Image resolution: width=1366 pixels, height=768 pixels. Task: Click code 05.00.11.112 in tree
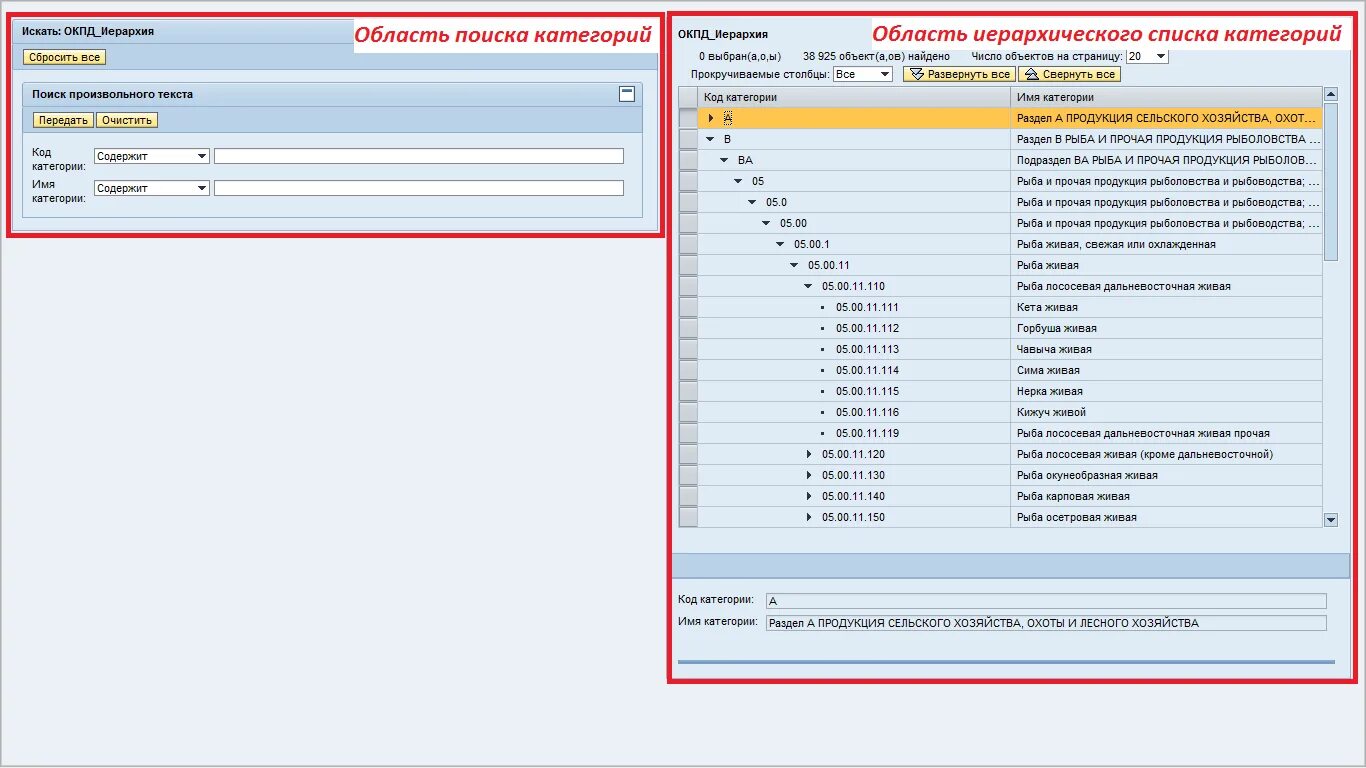click(867, 328)
